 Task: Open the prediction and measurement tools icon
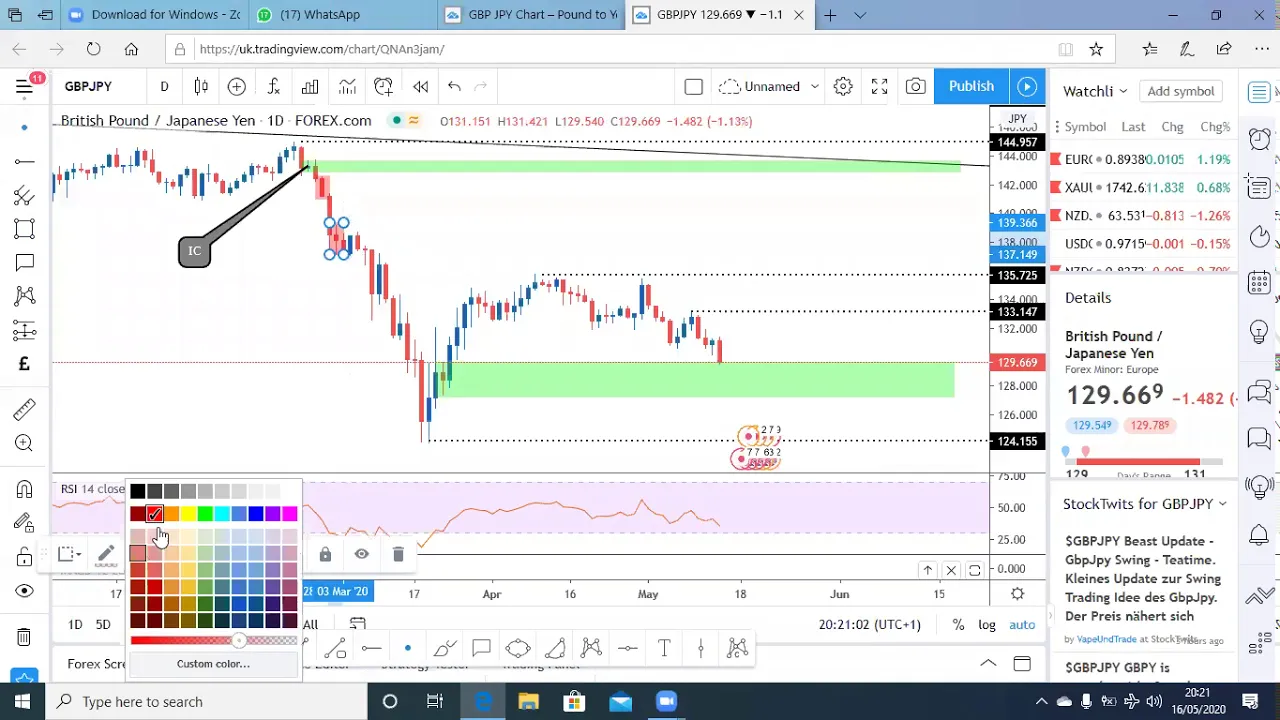(25, 330)
